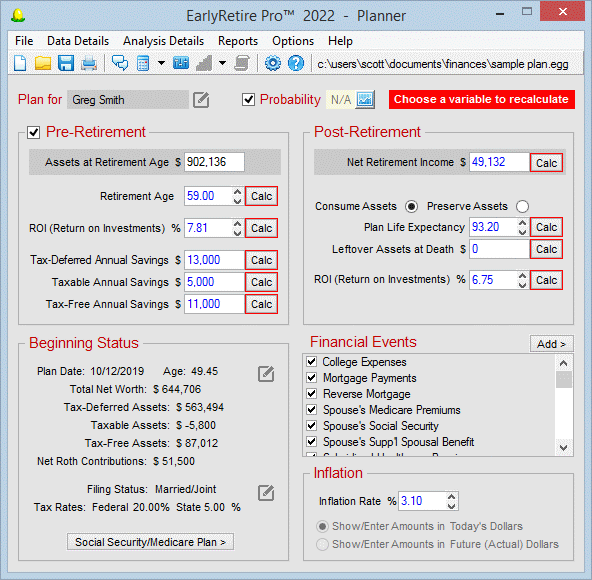The image size is (592, 580).
Task: Click Calc for Plan Life Expectancy
Action: click(546, 227)
